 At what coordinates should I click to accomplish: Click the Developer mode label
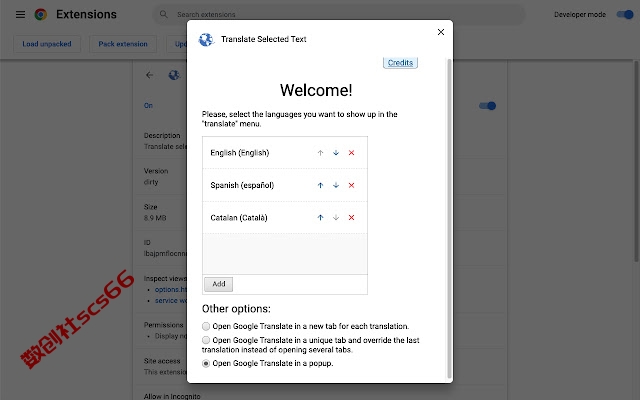[x=580, y=15]
